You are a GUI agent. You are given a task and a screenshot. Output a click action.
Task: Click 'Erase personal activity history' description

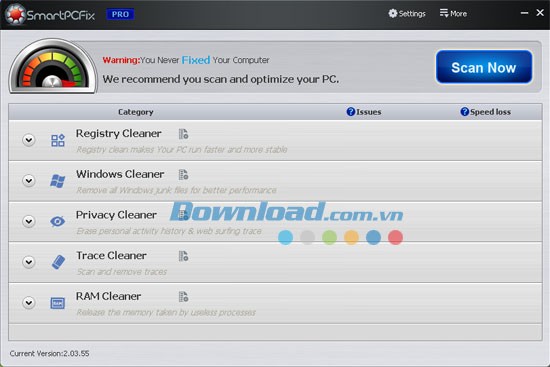pyautogui.click(x=169, y=231)
